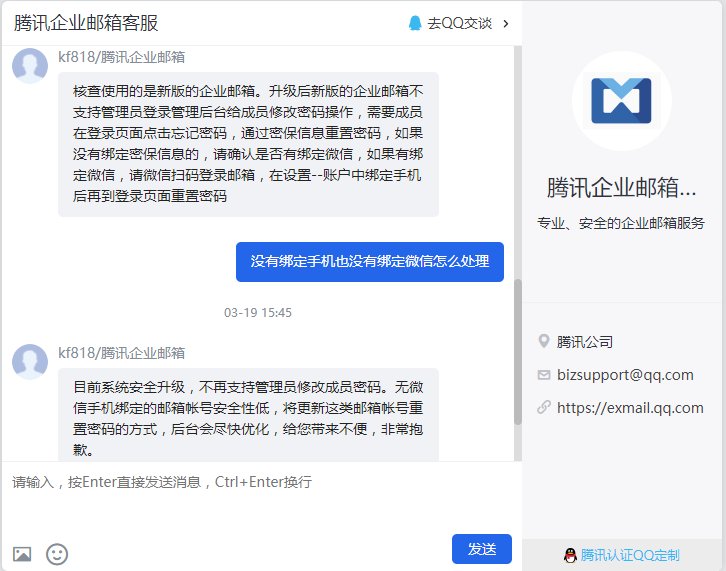
Task: Focus the message input field
Action: point(262,498)
